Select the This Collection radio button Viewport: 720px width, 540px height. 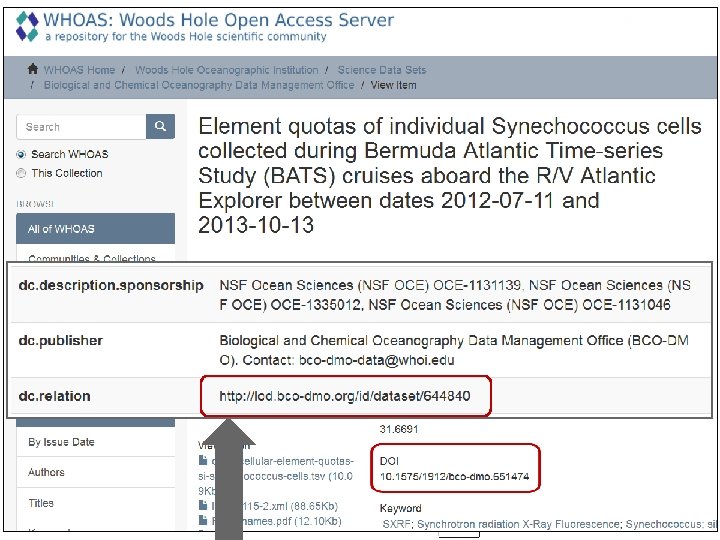[x=21, y=173]
